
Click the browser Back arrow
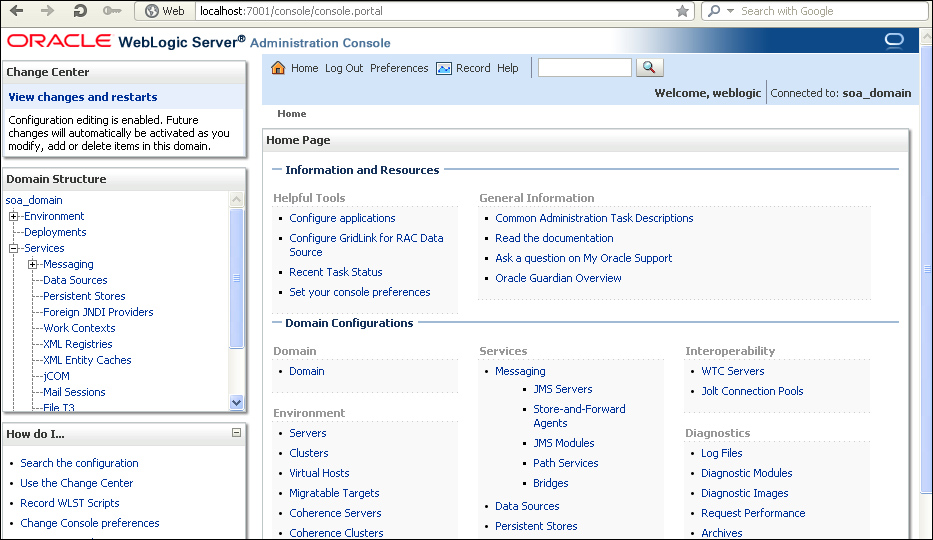pyautogui.click(x=17, y=10)
